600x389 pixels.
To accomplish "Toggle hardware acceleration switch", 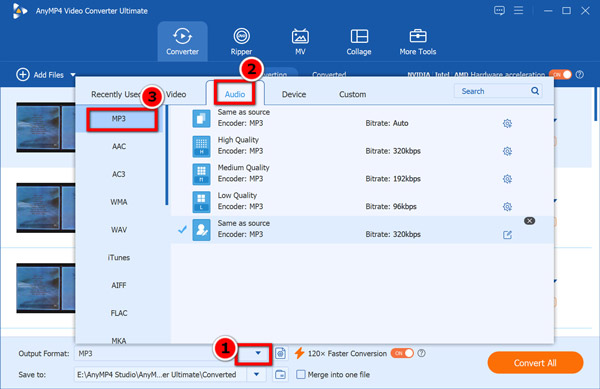I will pyautogui.click(x=560, y=74).
